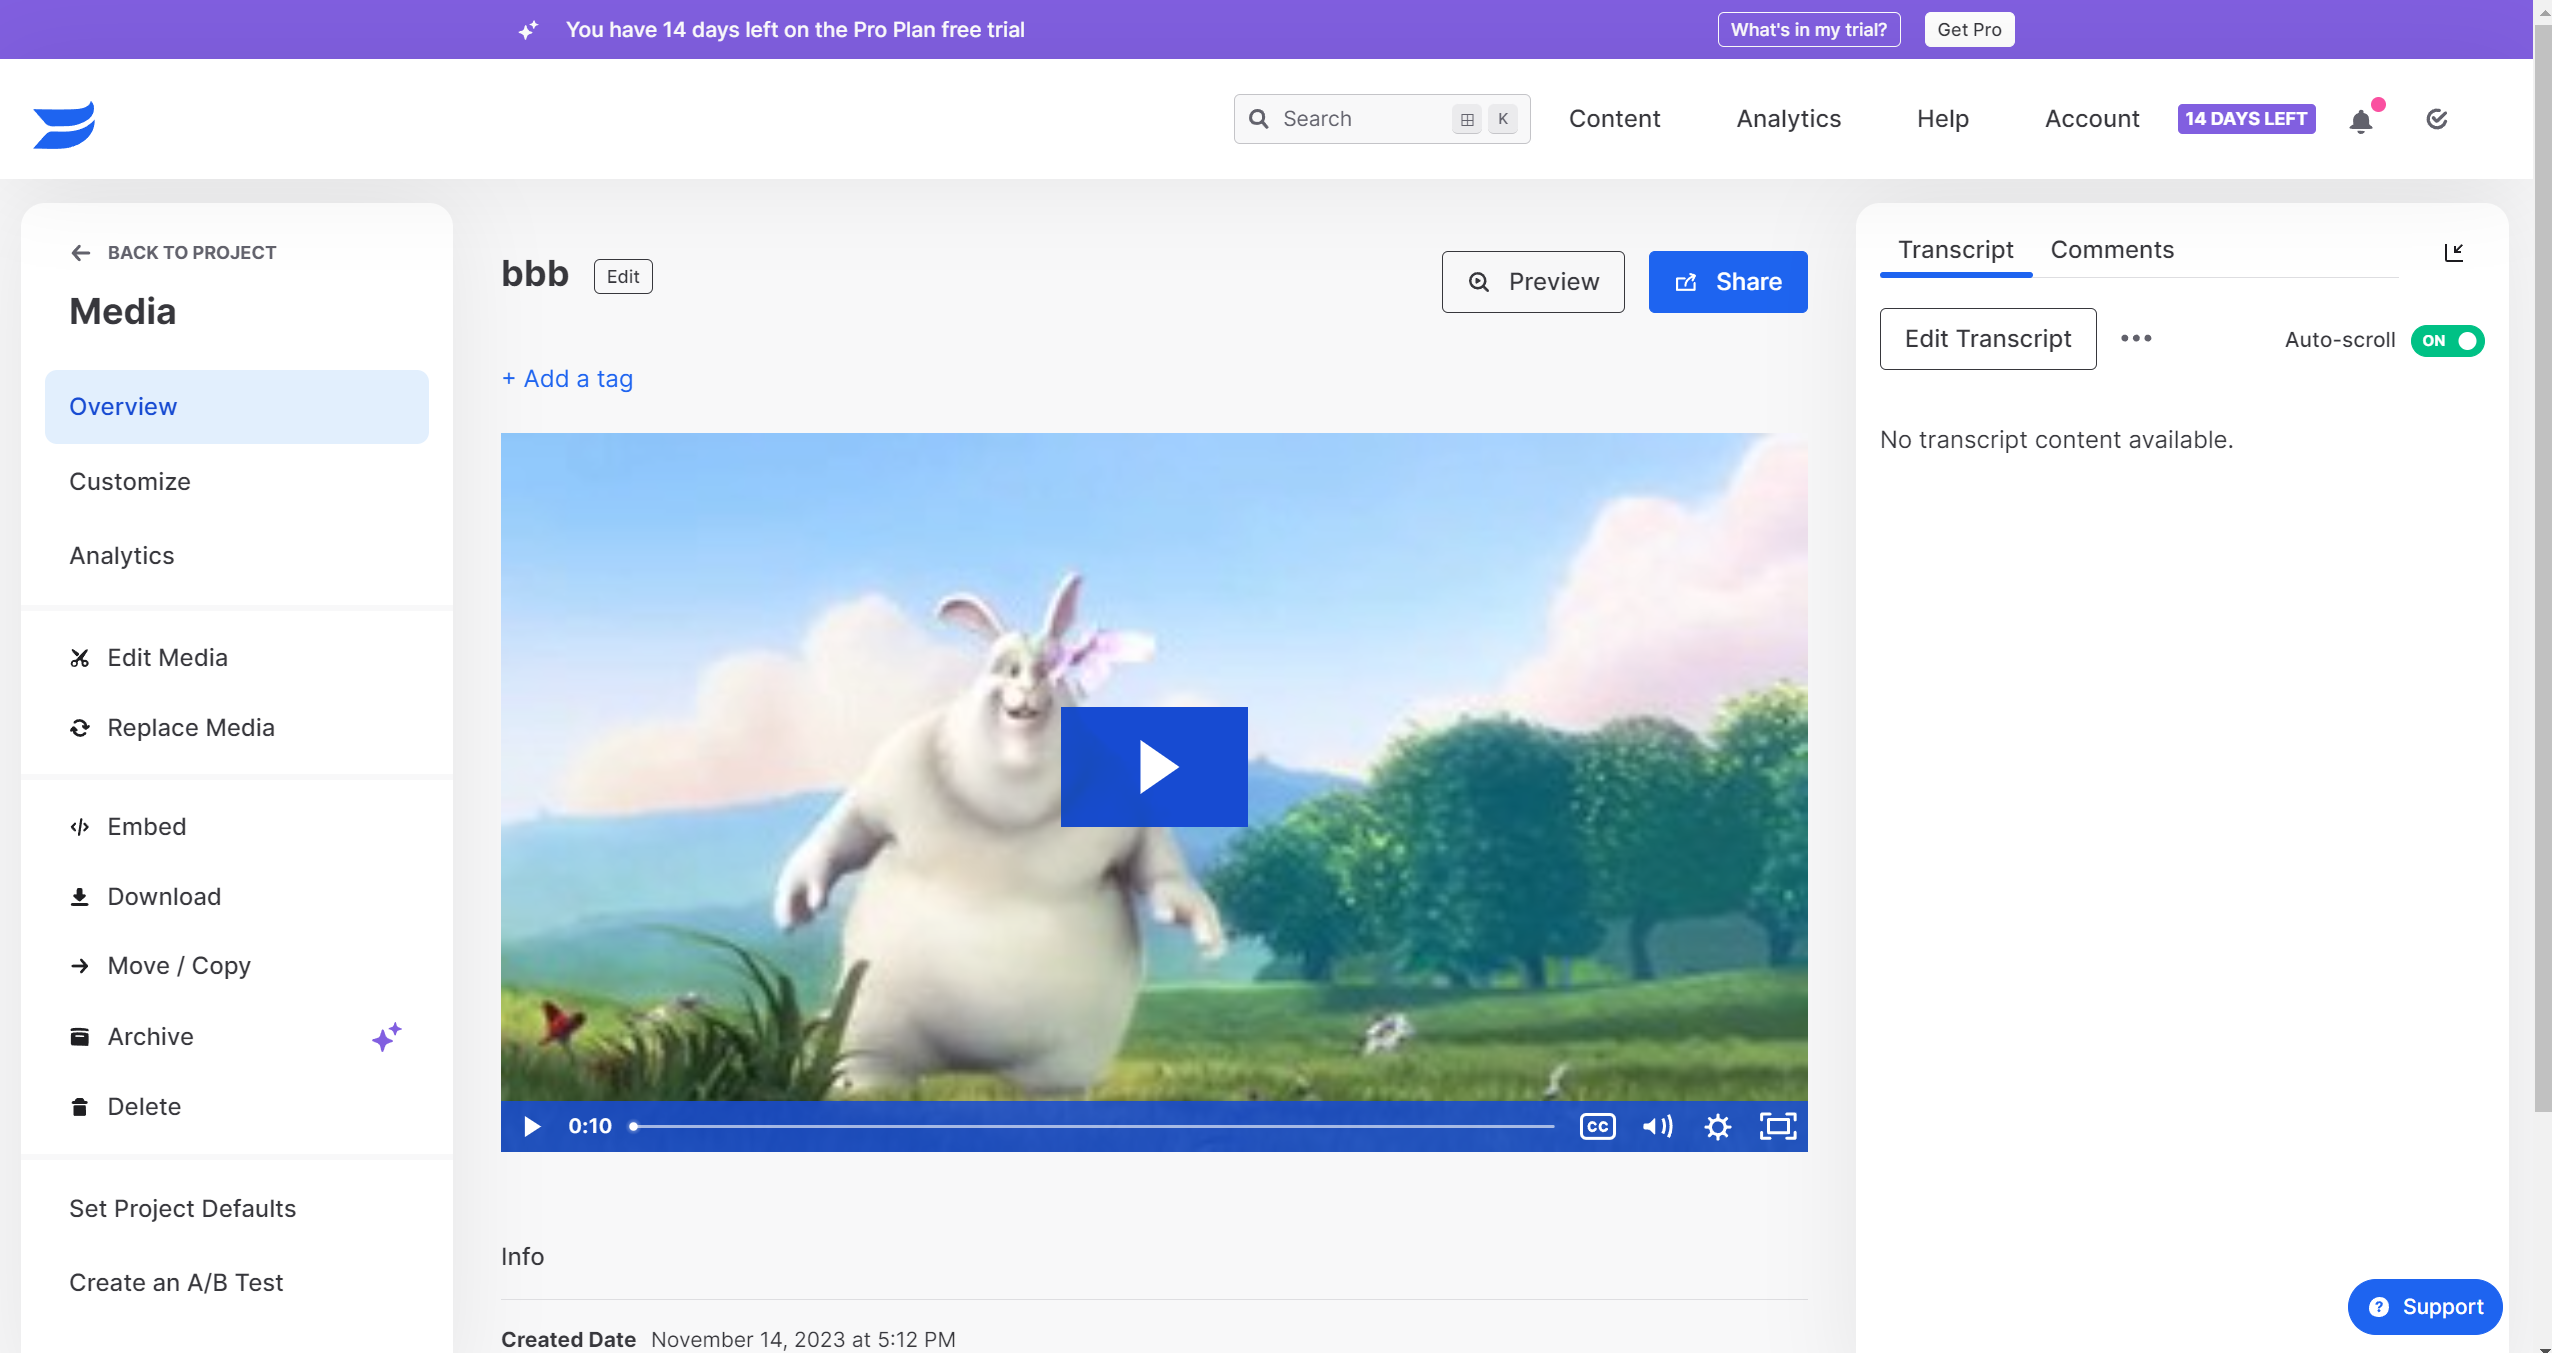Turn off Auto-scroll toggle
2552x1353 pixels.
pos(2447,341)
